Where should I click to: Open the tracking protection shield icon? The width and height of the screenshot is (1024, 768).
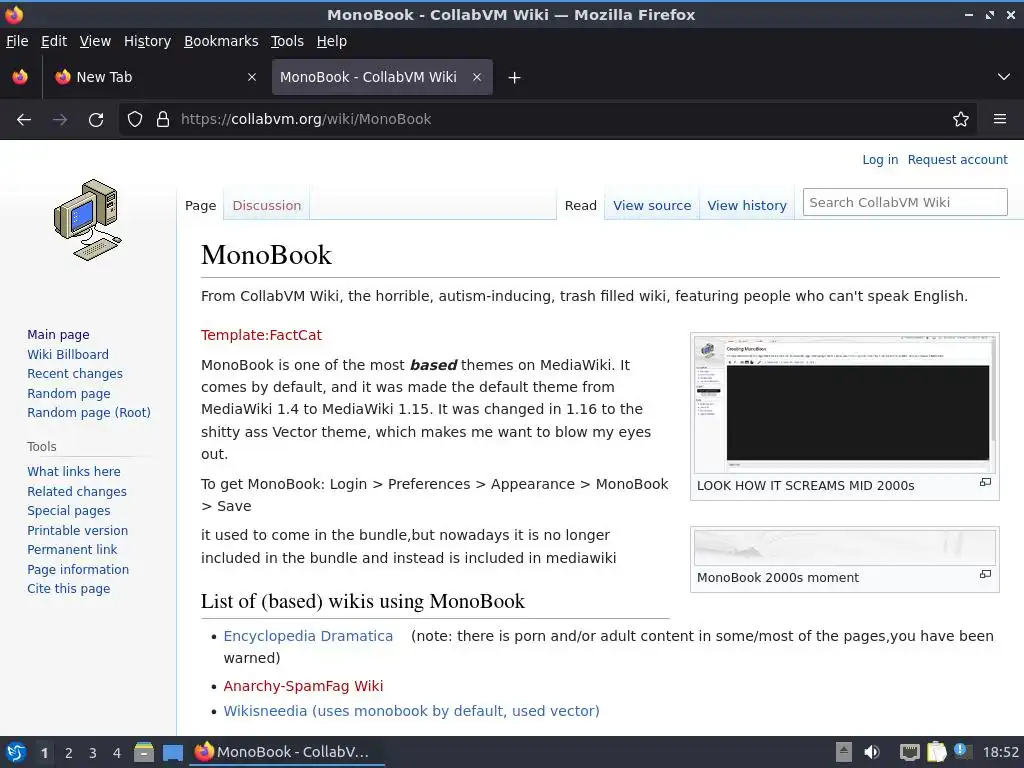pyautogui.click(x=135, y=120)
